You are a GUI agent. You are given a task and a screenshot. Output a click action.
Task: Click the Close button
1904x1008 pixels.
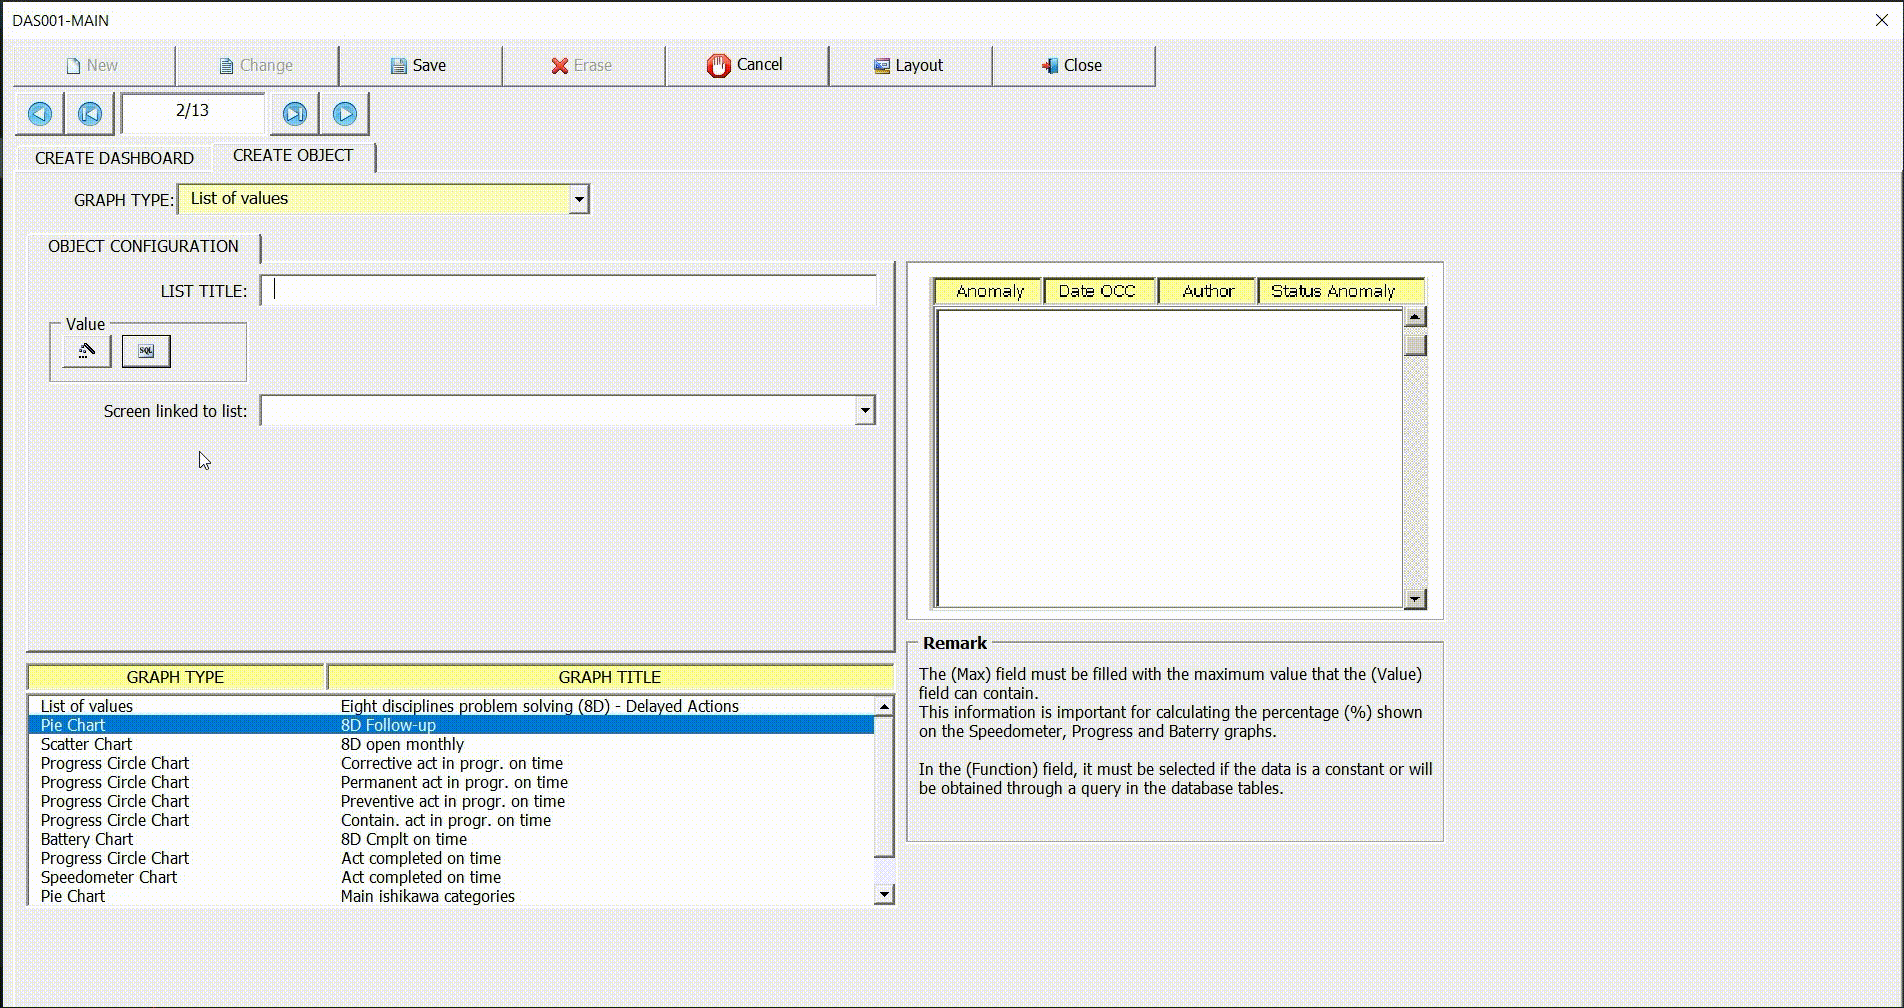point(1073,65)
